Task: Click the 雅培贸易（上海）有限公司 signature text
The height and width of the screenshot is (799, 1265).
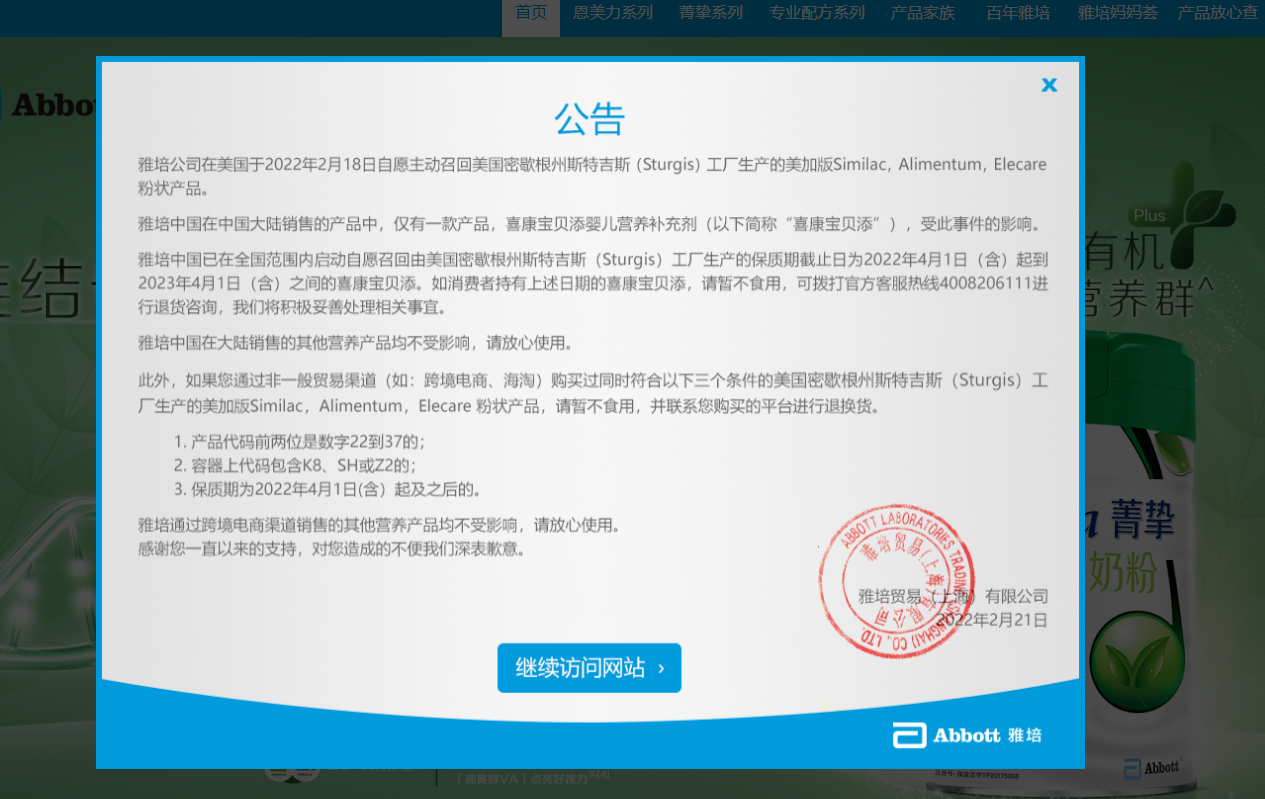Action: click(953, 596)
